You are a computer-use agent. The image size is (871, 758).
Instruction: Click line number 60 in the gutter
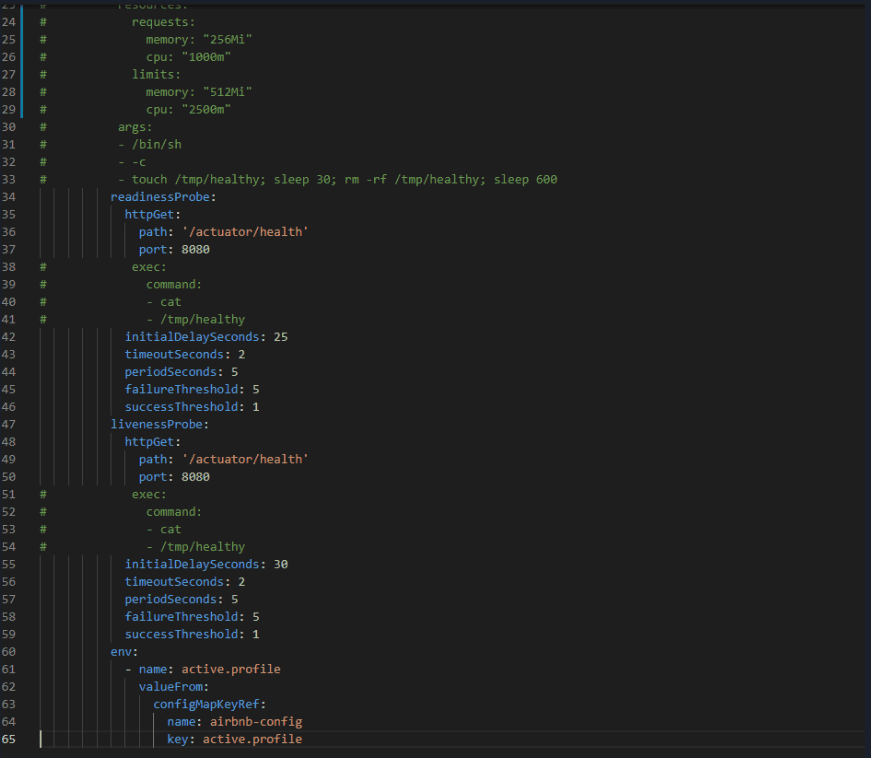[9, 651]
